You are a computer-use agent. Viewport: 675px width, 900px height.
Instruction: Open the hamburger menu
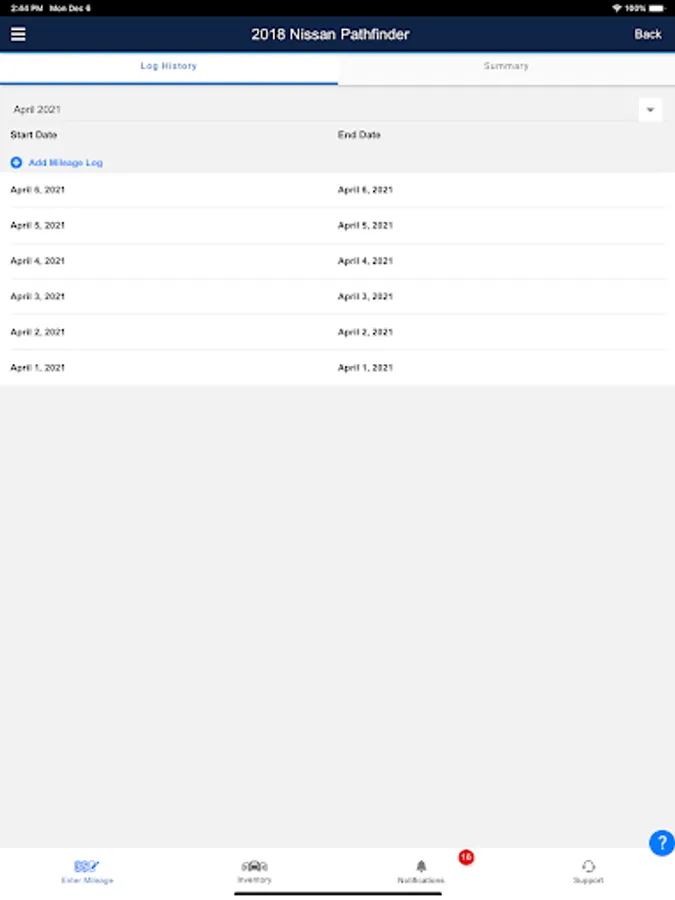point(18,34)
